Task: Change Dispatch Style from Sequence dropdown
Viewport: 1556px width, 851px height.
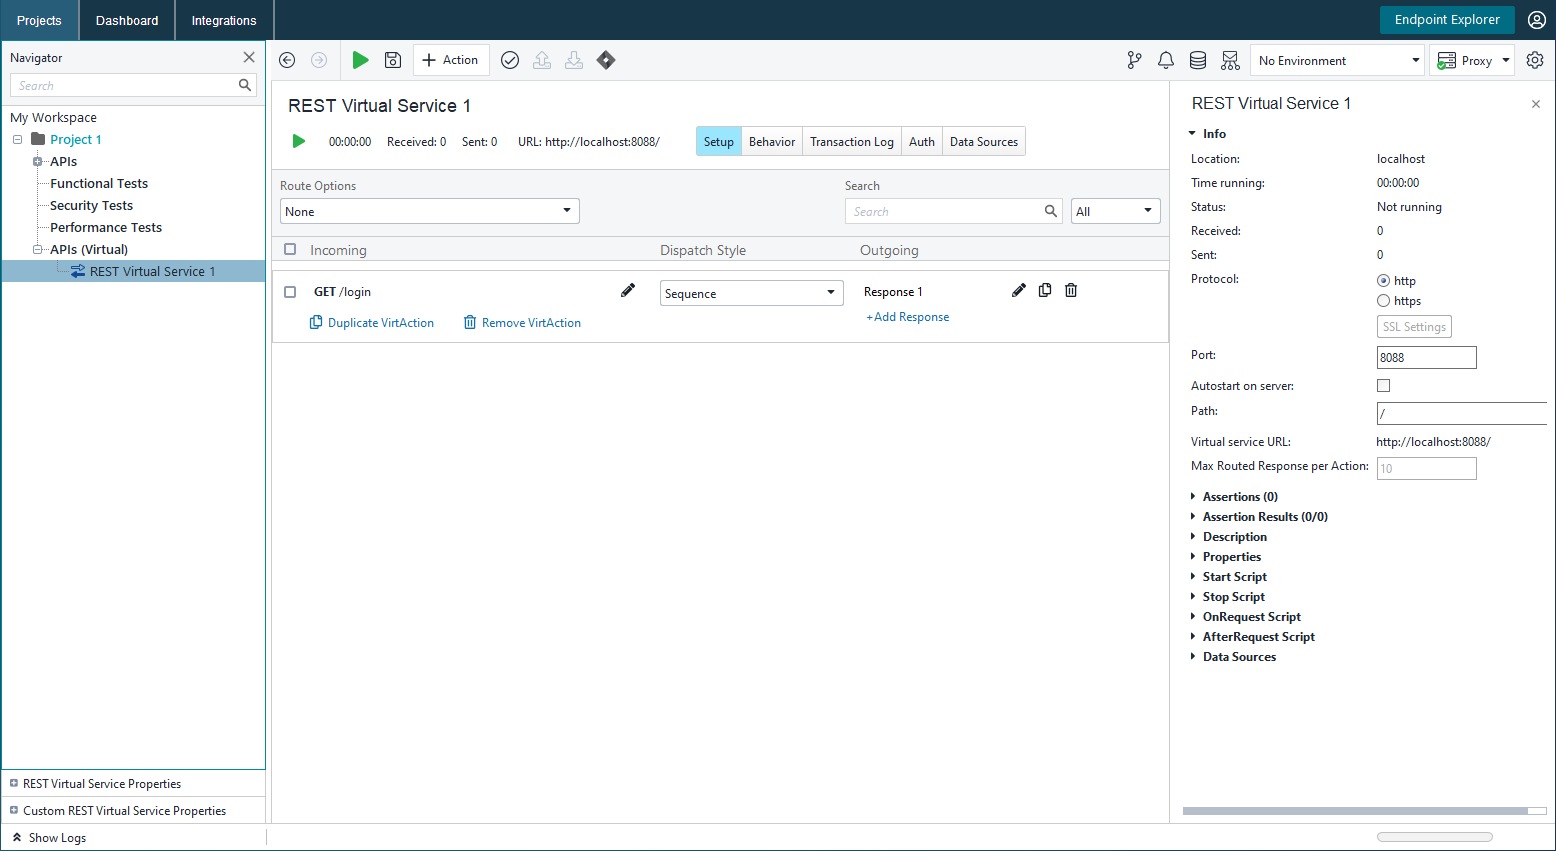Action: point(751,292)
